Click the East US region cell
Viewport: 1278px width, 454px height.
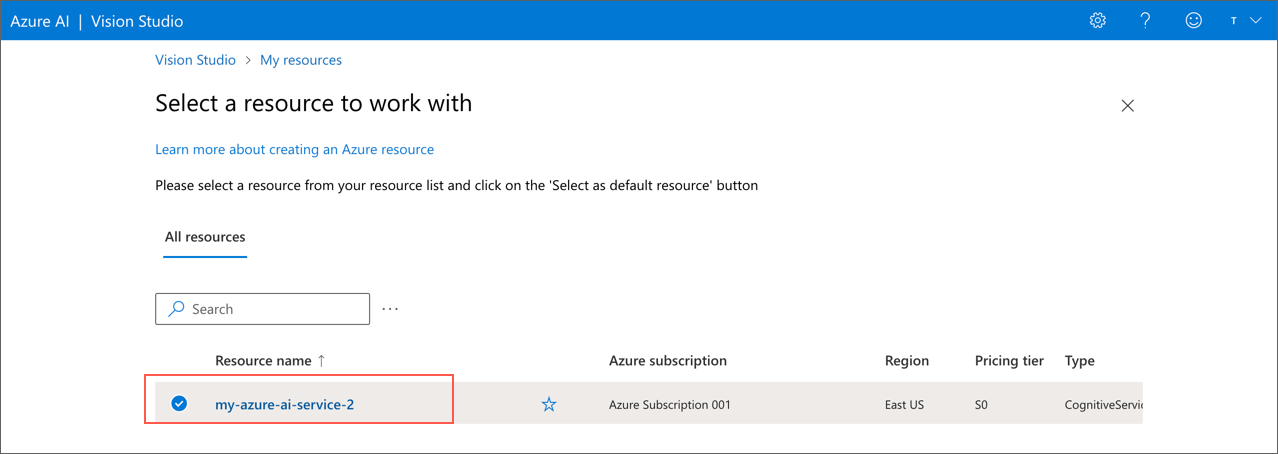[x=904, y=405]
